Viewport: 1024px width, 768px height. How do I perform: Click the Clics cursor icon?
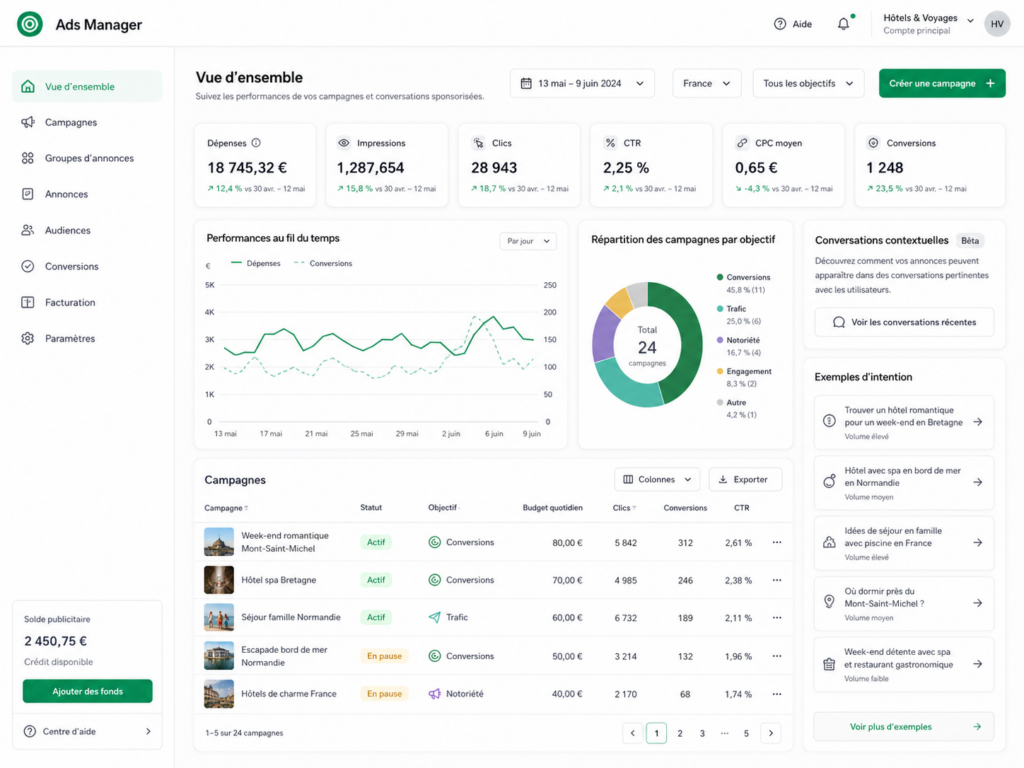click(x=479, y=142)
